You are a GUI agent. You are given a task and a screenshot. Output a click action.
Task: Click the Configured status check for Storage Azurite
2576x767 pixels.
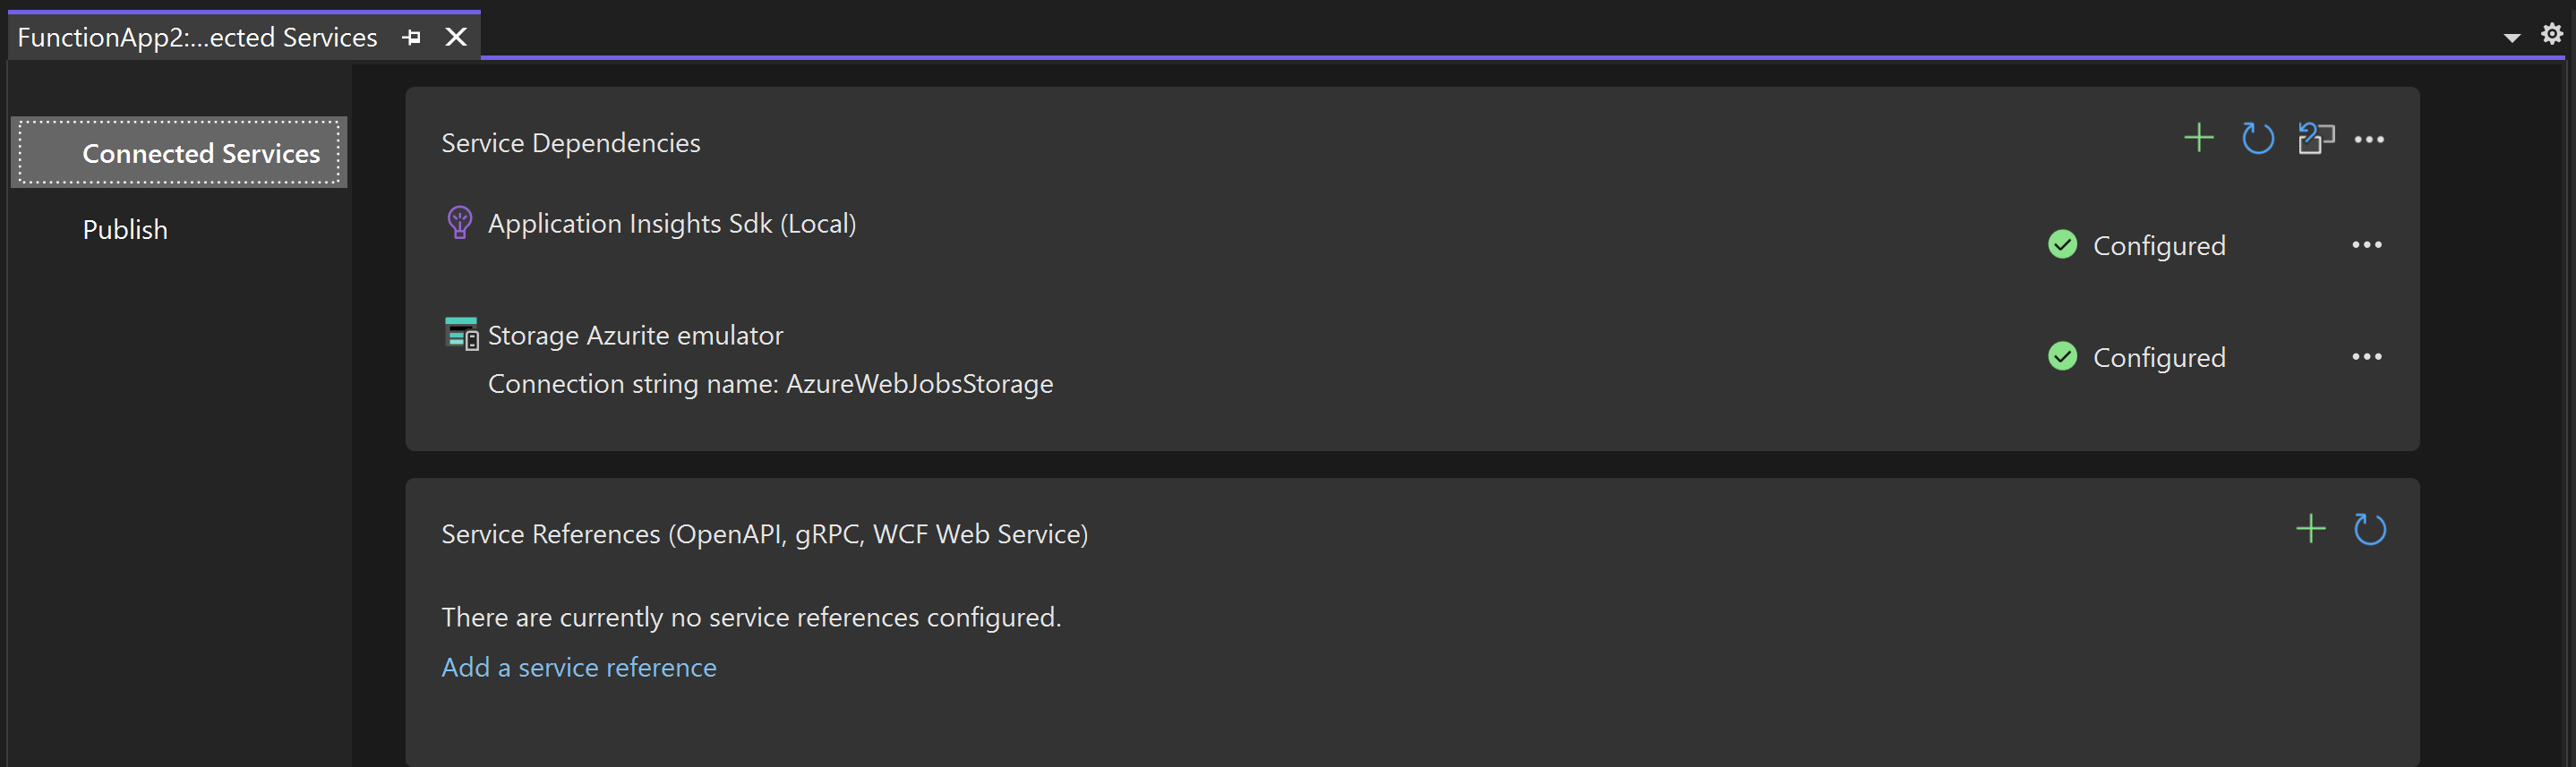click(x=2062, y=356)
